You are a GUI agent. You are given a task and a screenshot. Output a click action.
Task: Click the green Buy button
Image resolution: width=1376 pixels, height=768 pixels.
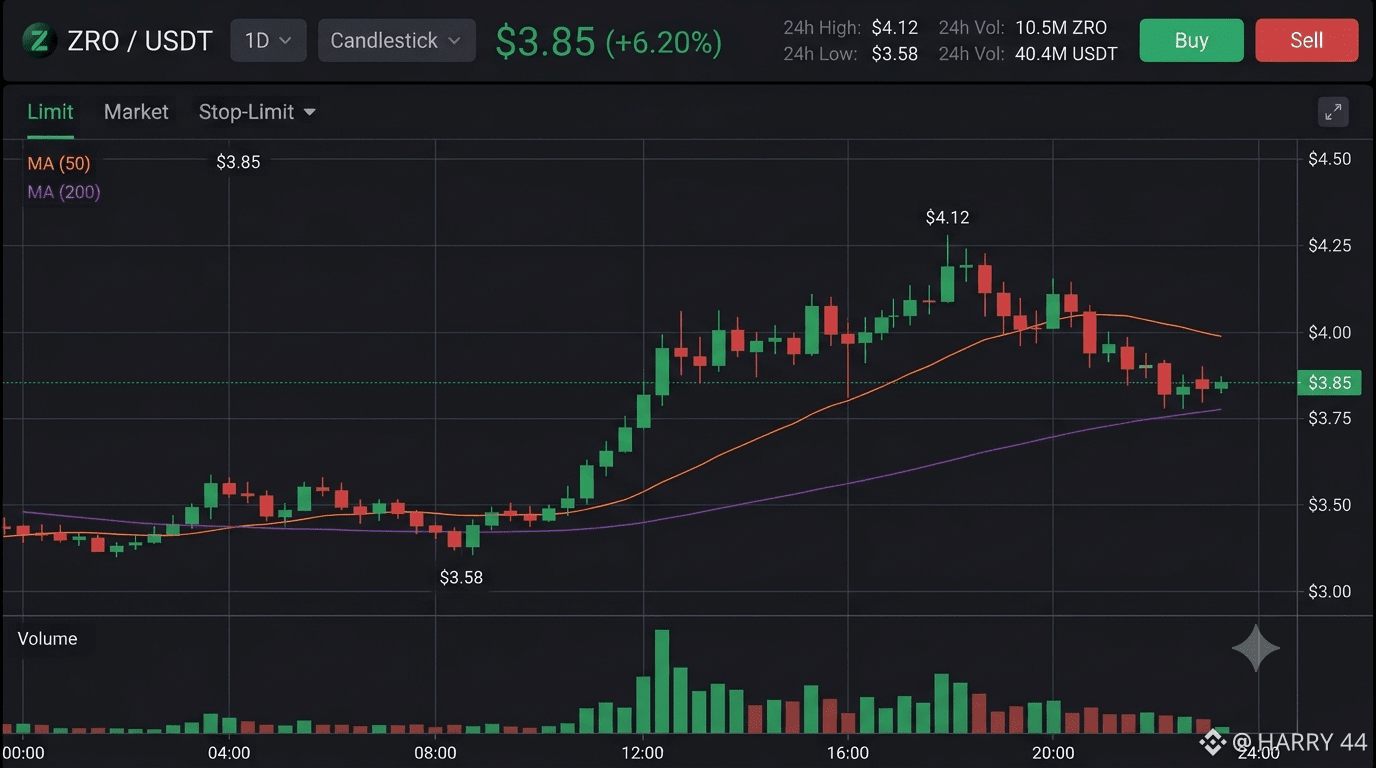(1191, 40)
